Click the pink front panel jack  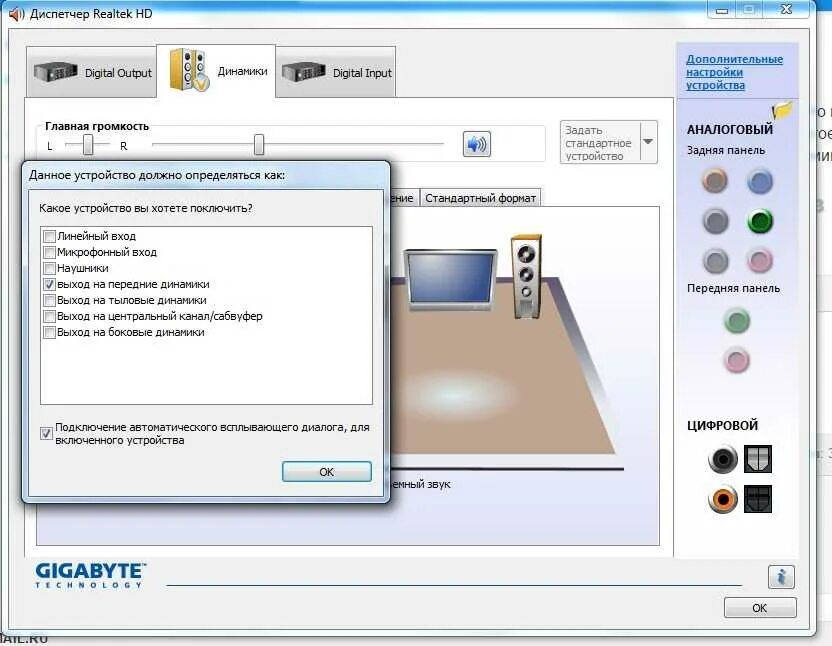click(x=736, y=360)
